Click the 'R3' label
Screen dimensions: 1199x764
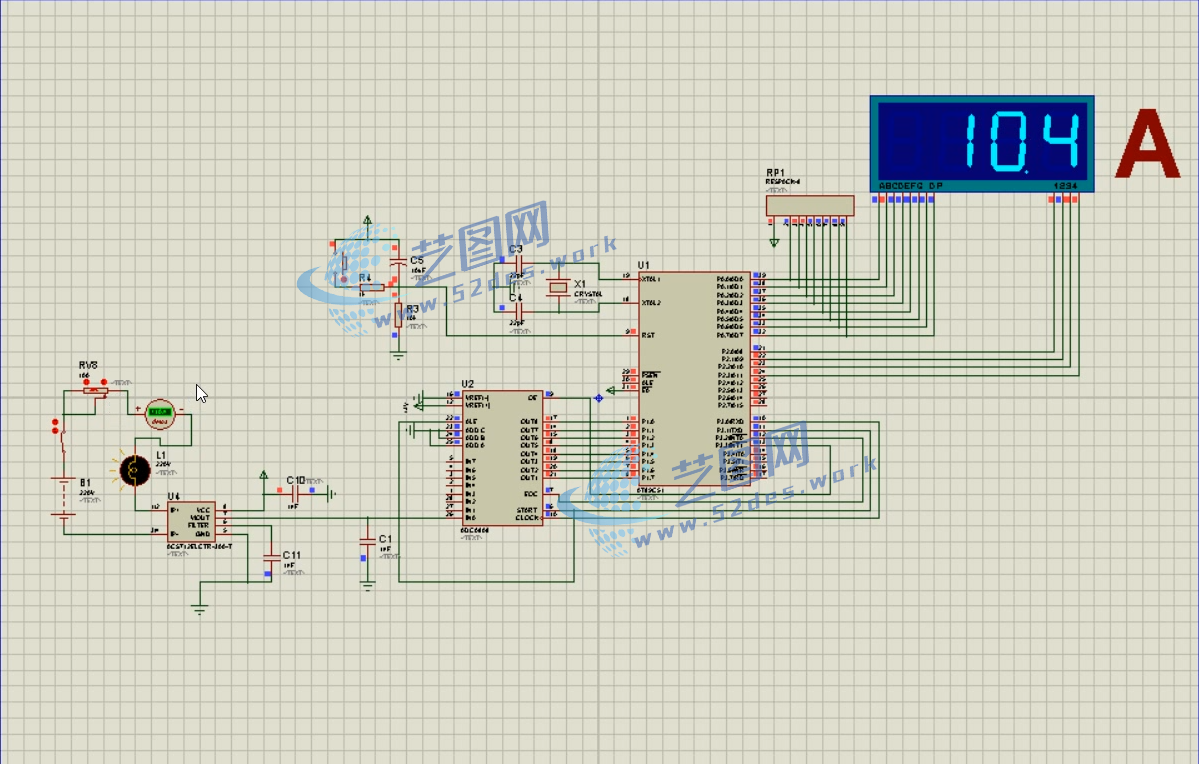tap(413, 309)
